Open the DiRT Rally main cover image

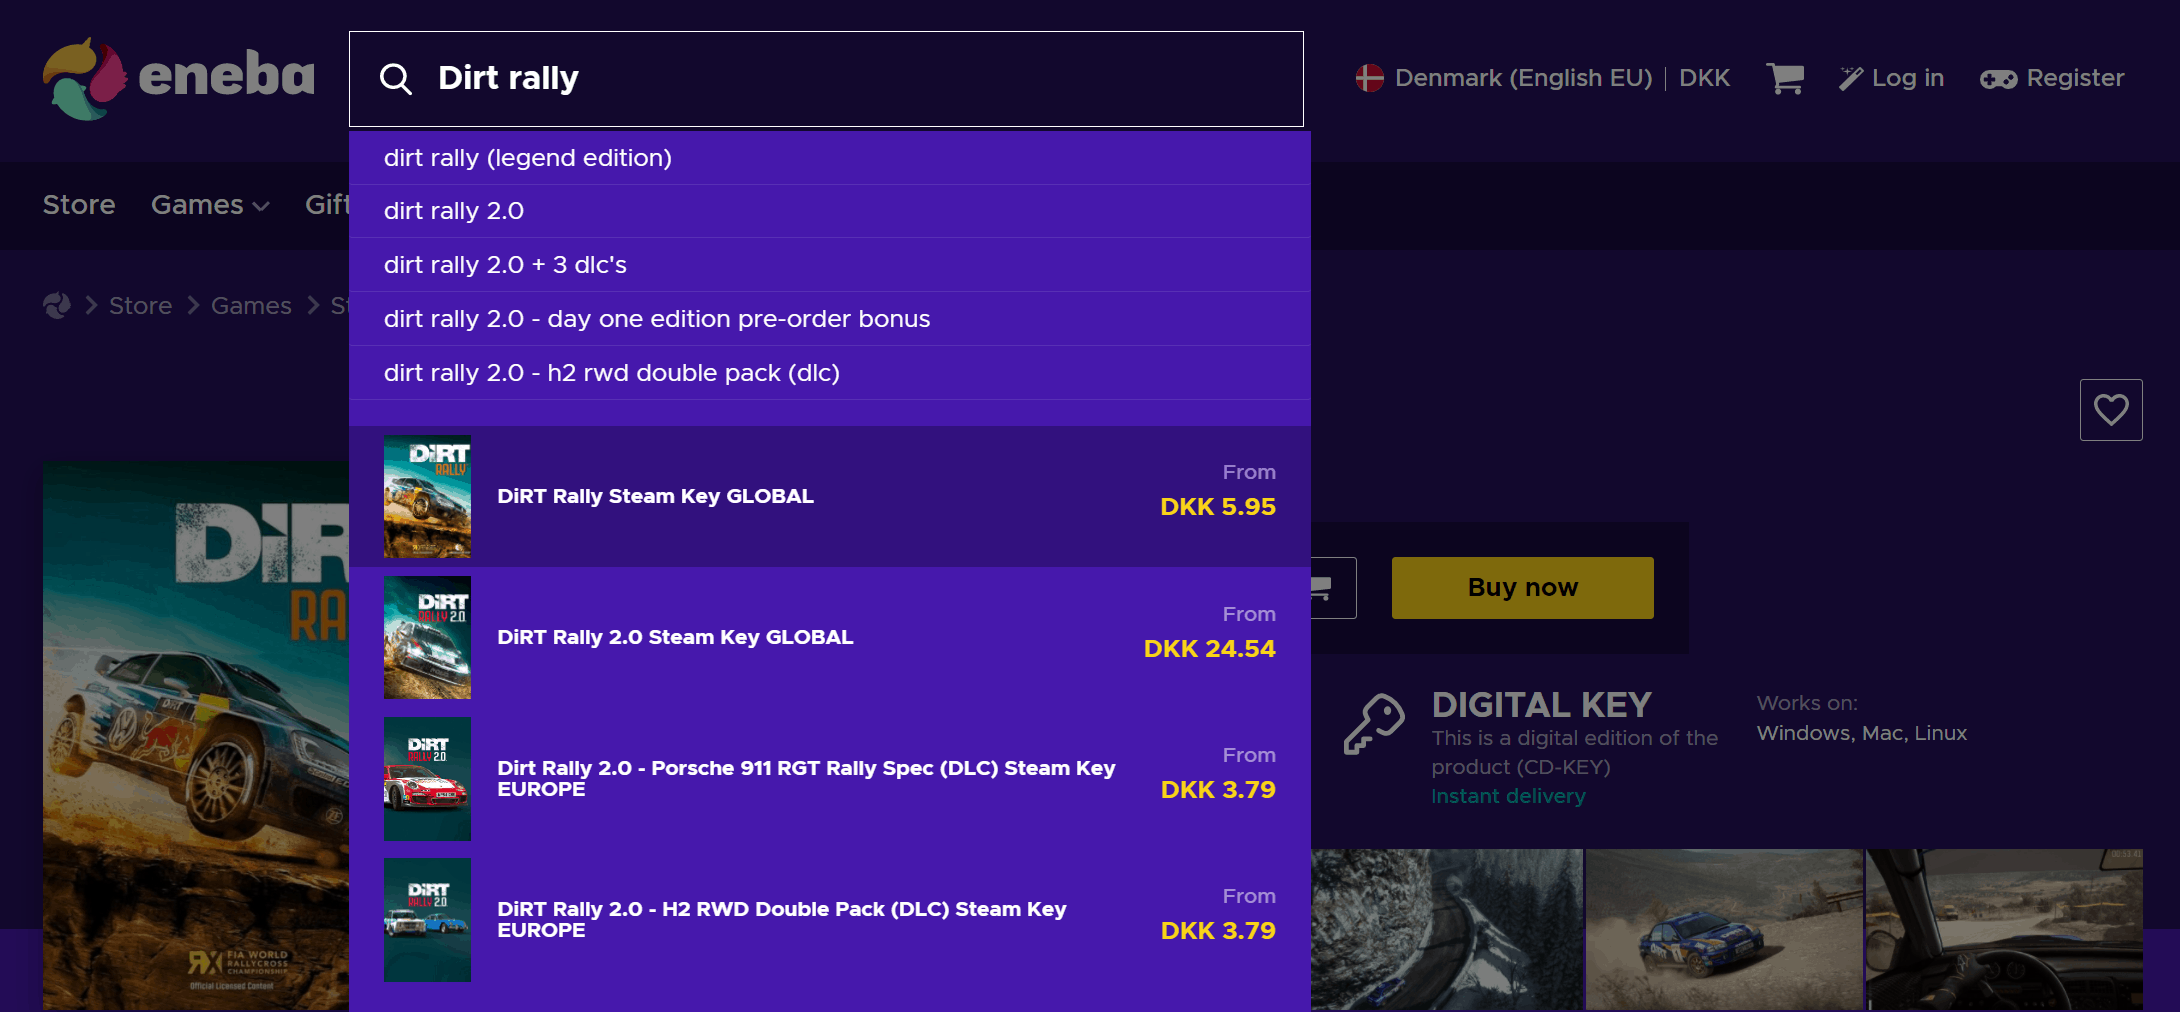(196, 735)
